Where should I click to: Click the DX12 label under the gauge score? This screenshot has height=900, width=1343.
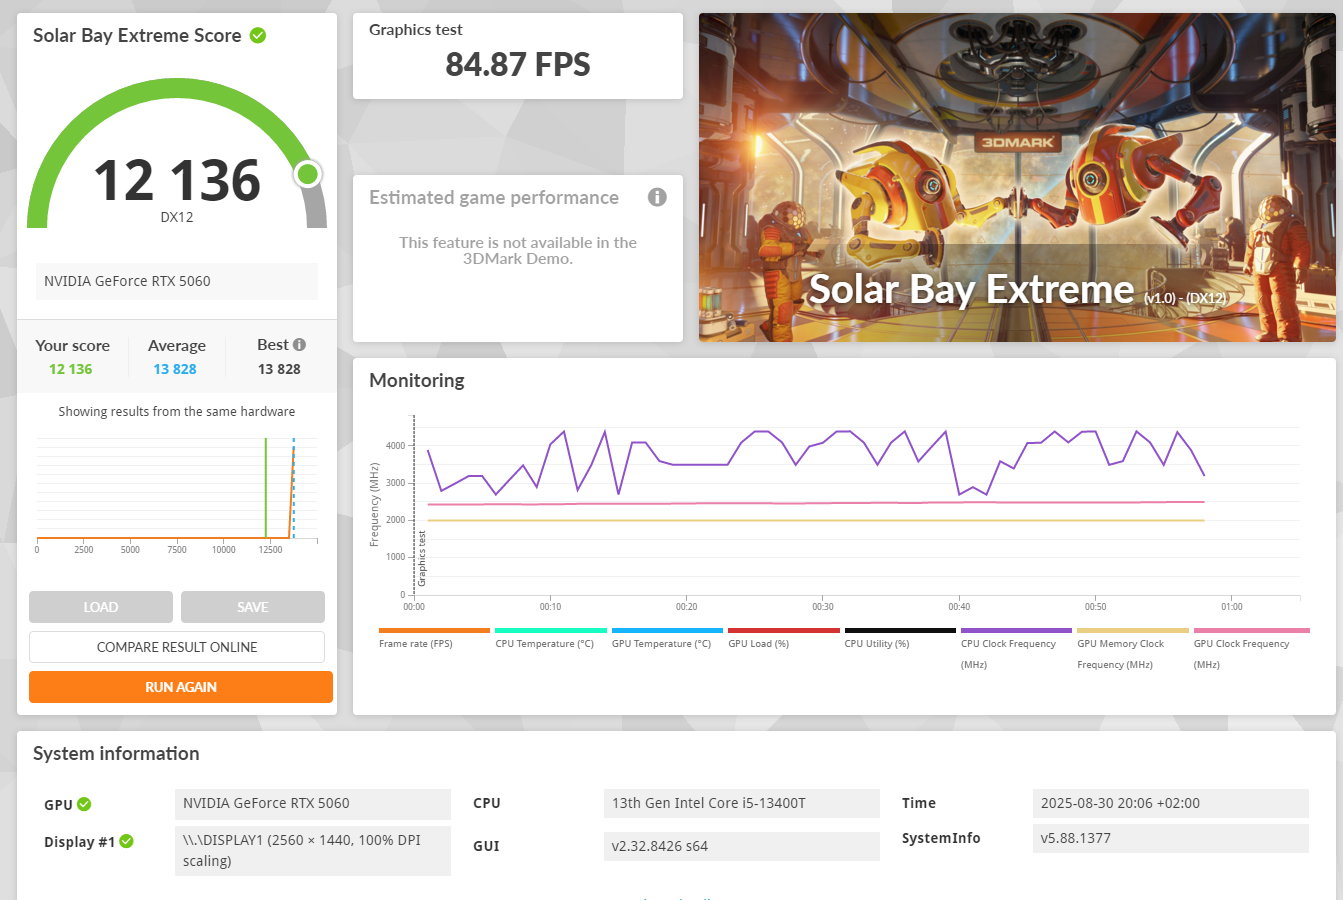[x=177, y=217]
